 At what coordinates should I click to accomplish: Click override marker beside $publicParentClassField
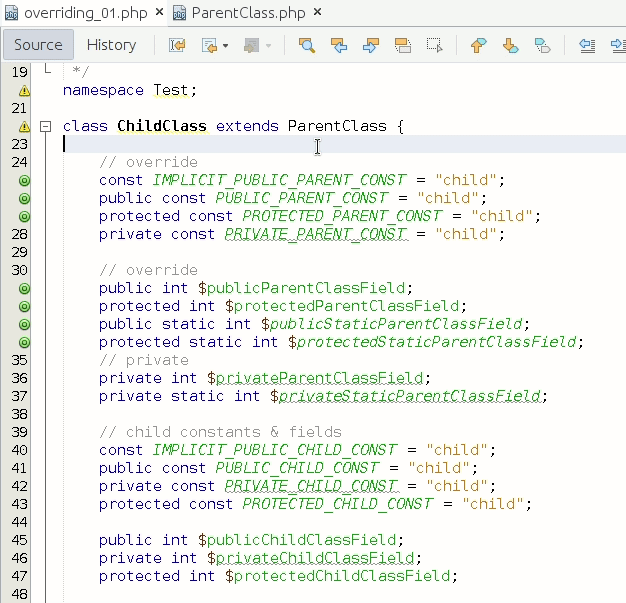click(24, 288)
